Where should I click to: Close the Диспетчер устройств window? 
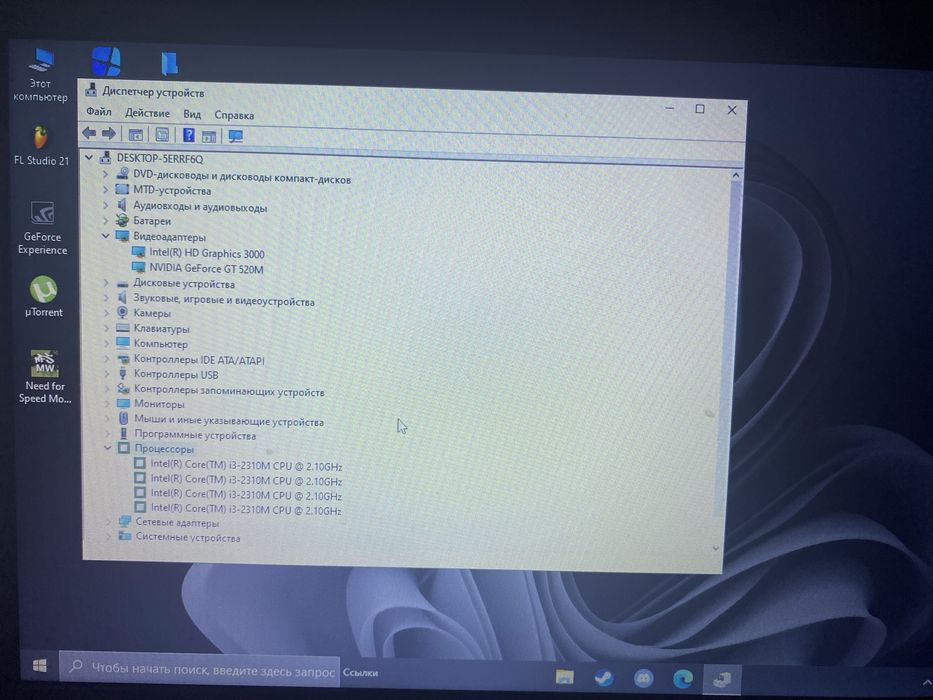click(x=732, y=110)
